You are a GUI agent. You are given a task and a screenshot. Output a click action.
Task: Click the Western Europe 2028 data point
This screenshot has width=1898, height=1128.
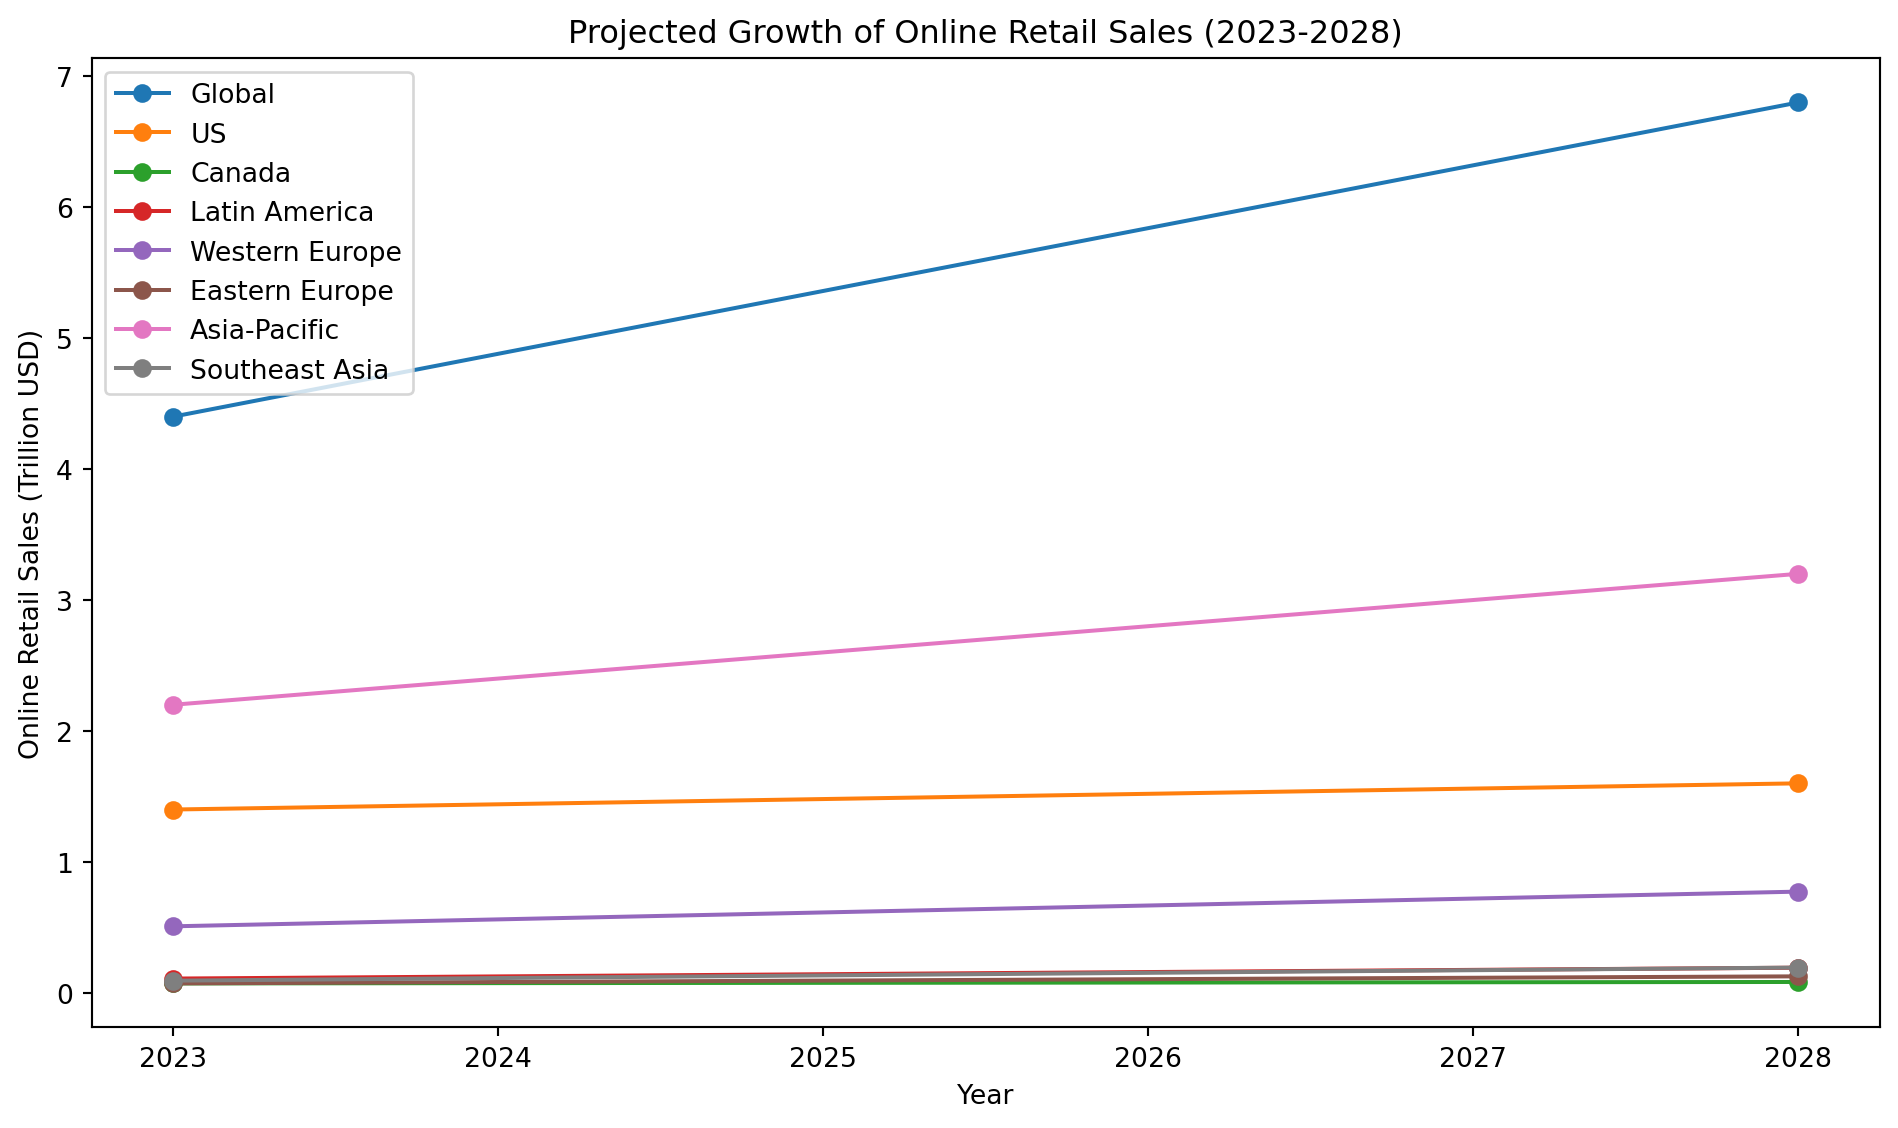(1797, 892)
